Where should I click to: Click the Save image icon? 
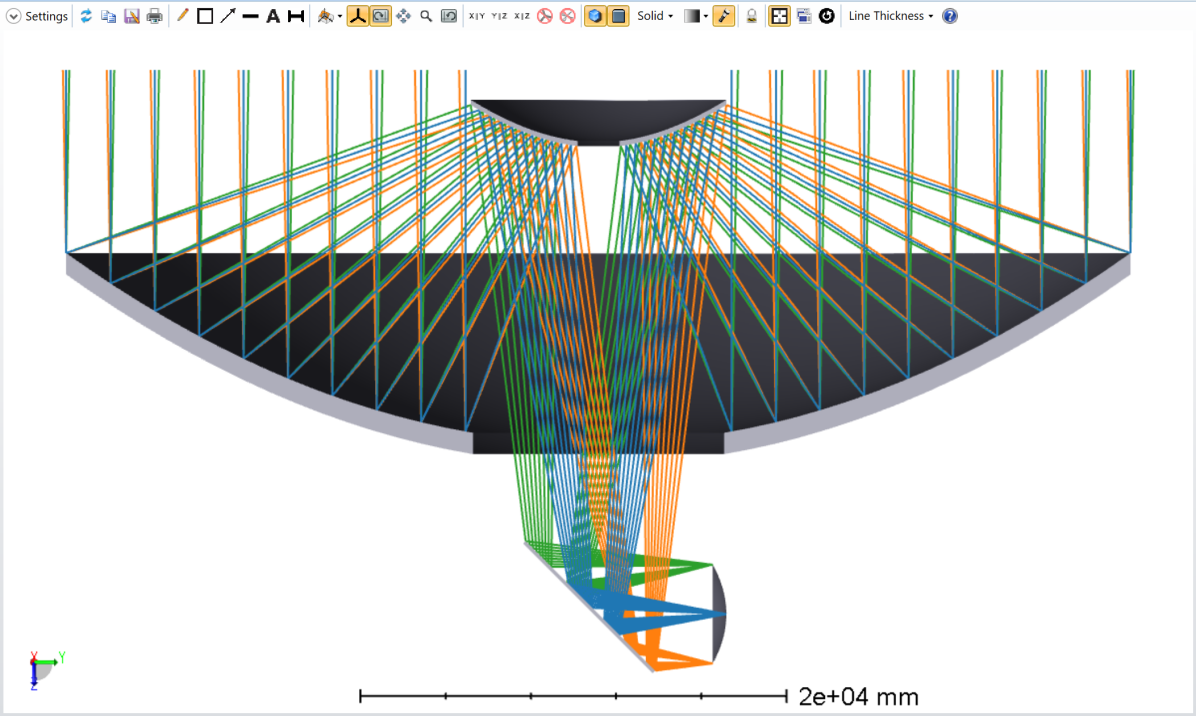coord(132,16)
